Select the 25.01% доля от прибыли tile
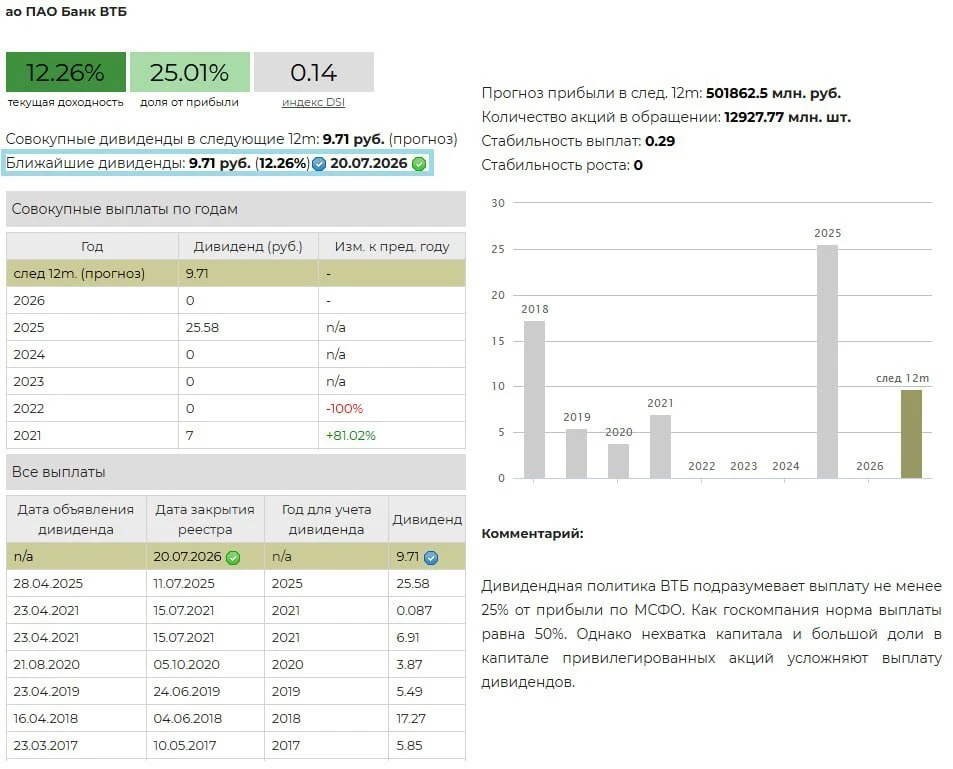953x769 pixels. pyautogui.click(x=190, y=72)
